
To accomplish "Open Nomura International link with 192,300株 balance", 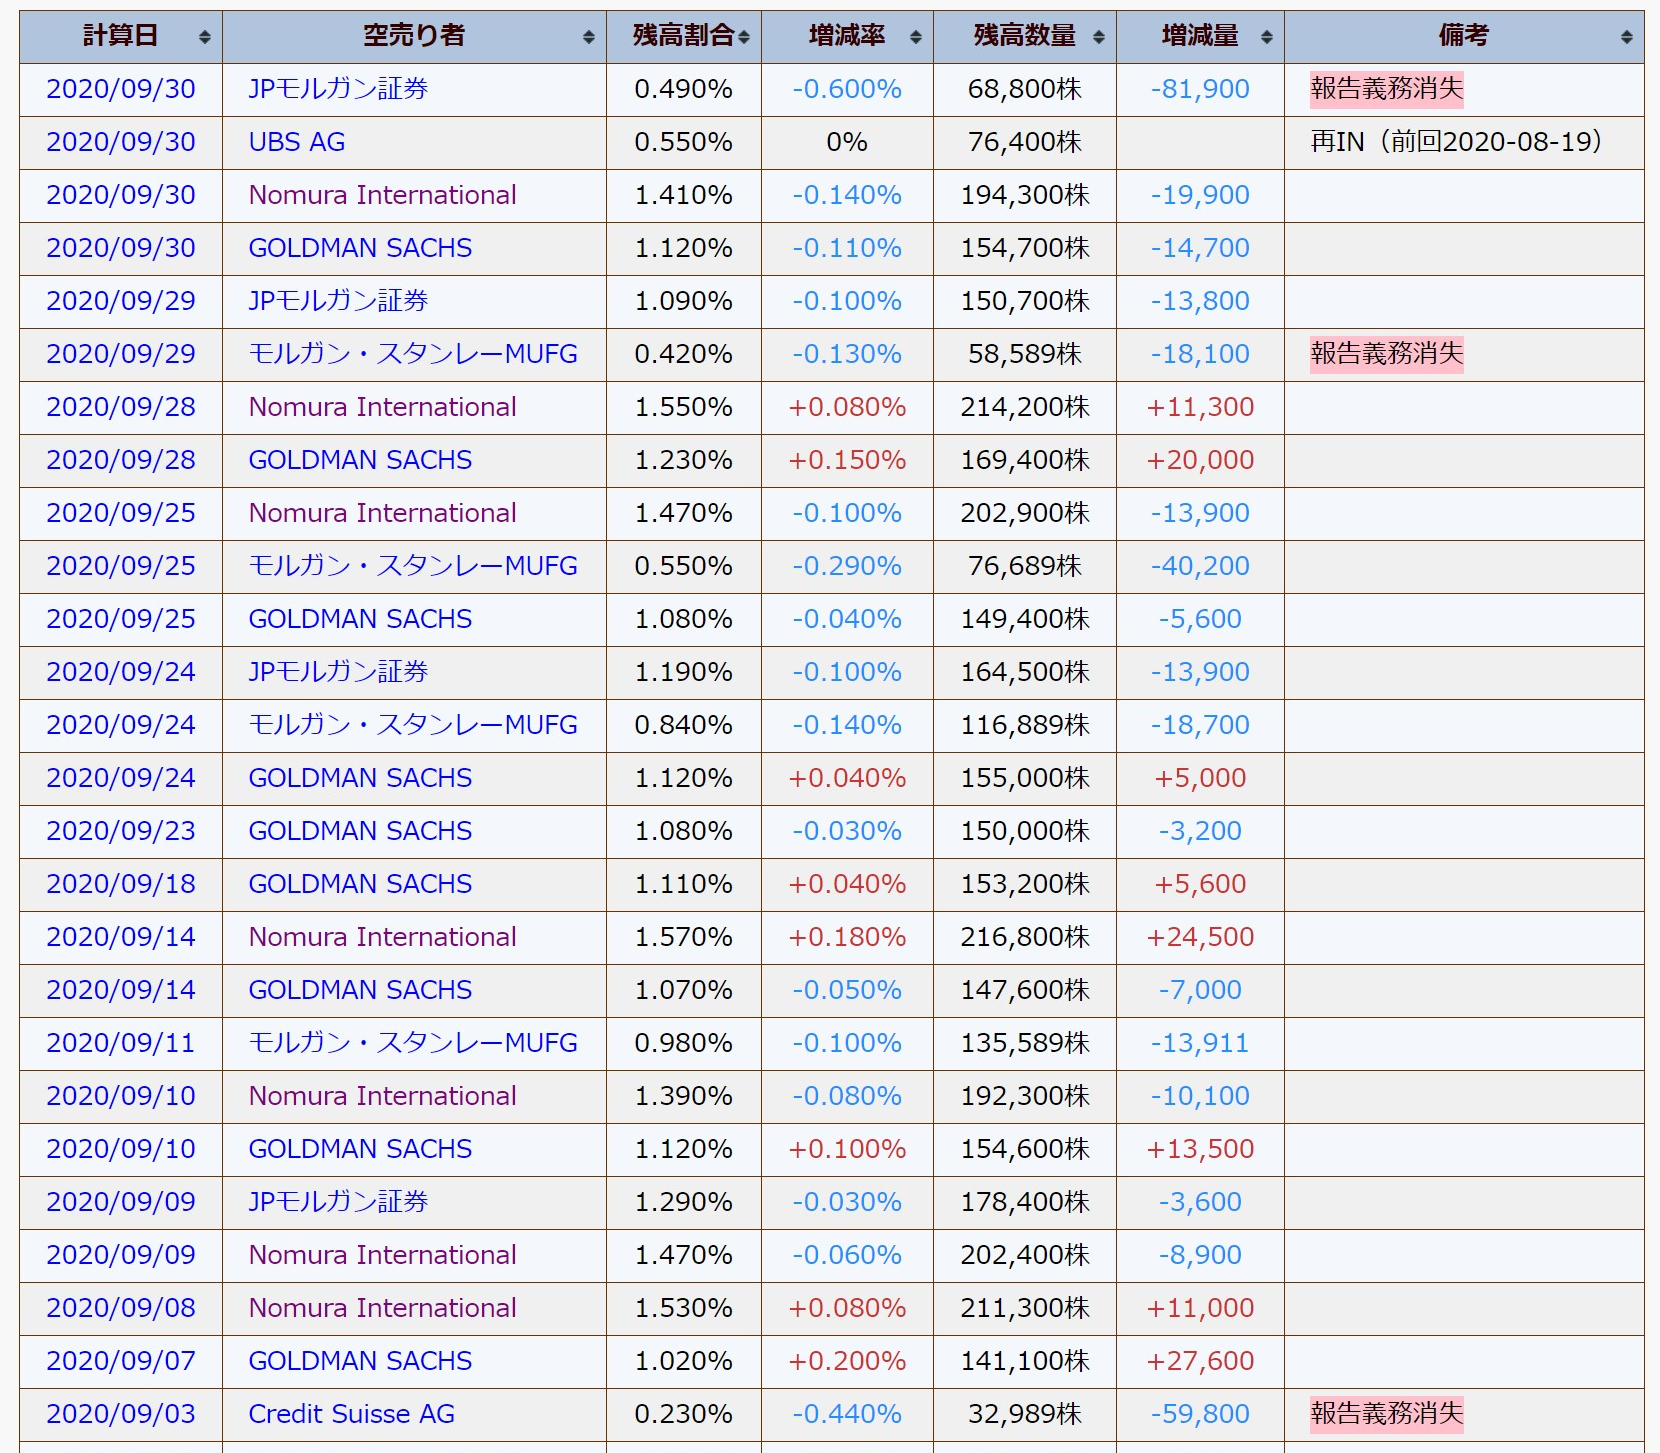I will (382, 1096).
